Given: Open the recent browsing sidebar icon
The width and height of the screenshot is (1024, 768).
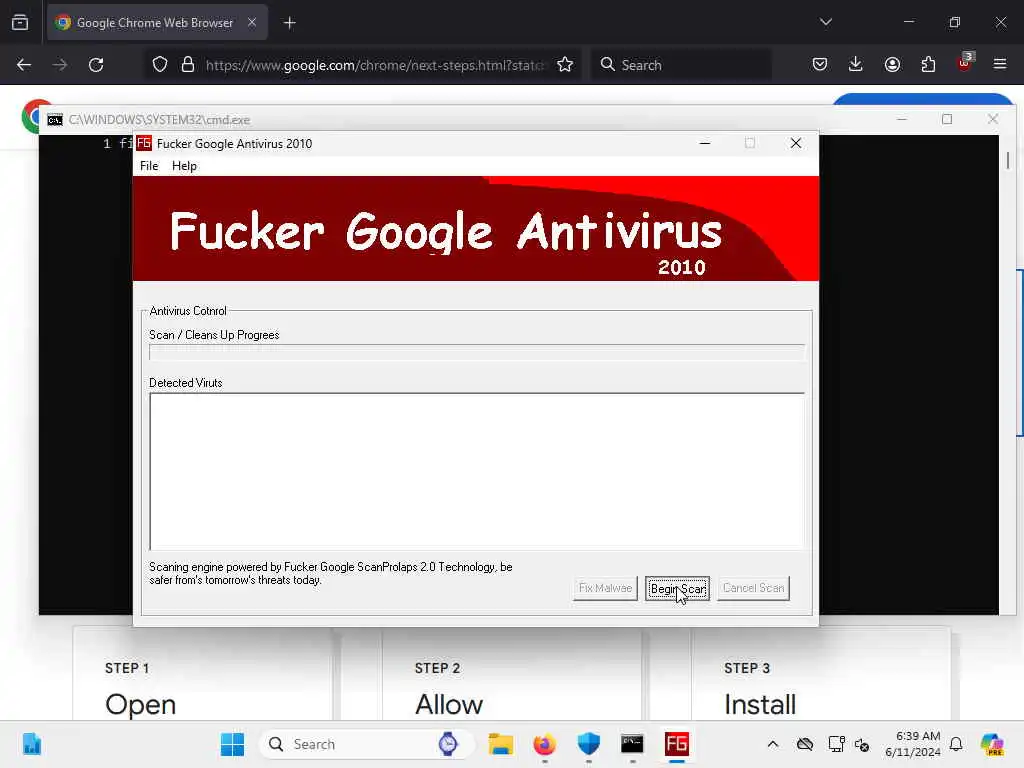Looking at the screenshot, I should pos(20,23).
